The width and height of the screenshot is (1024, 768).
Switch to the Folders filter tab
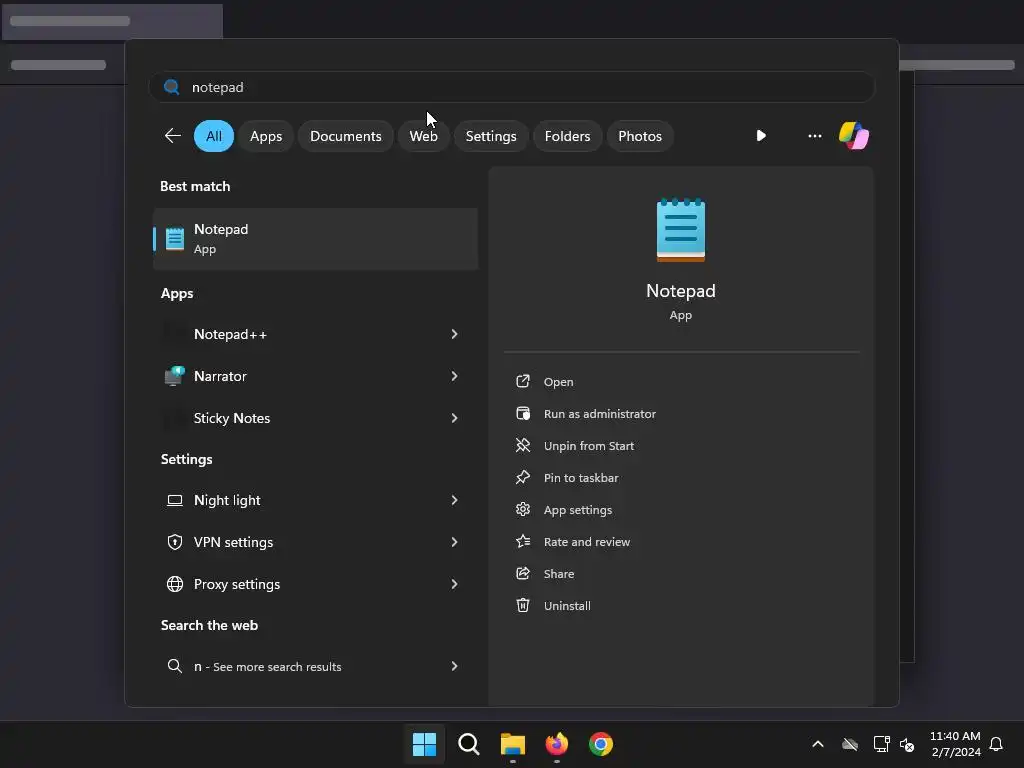tap(567, 136)
